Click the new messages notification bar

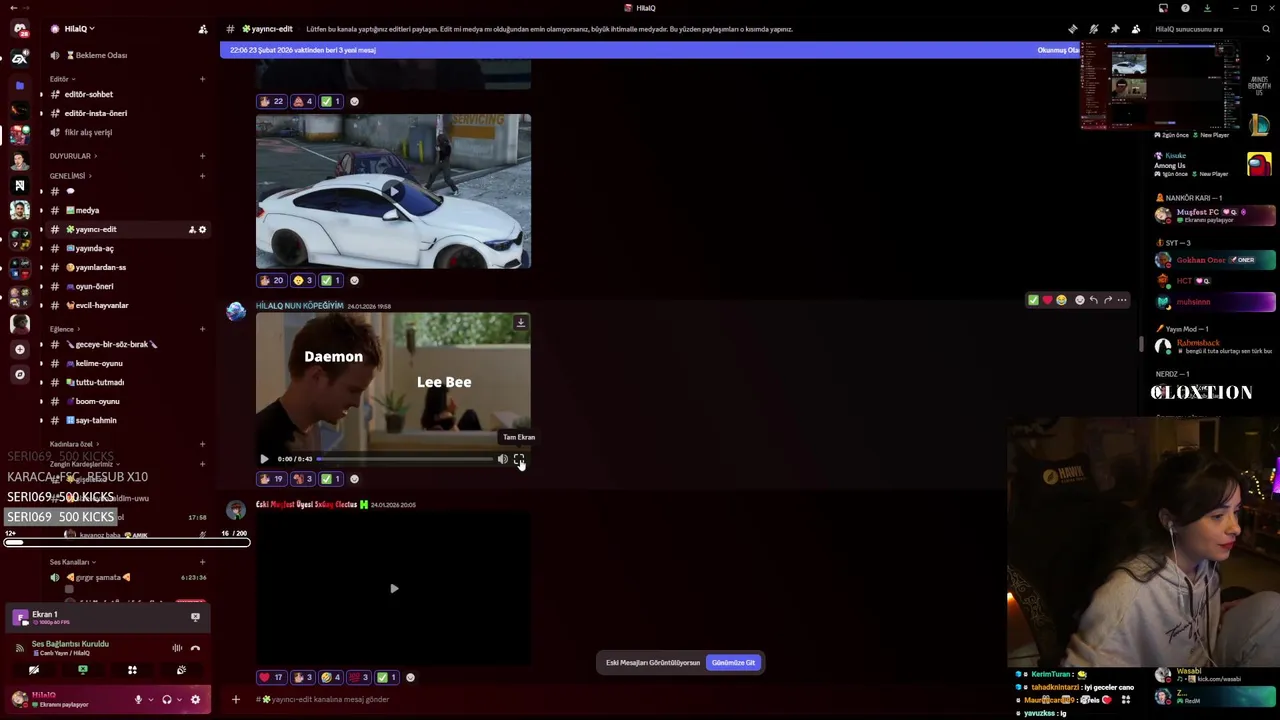pyautogui.click(x=650, y=50)
